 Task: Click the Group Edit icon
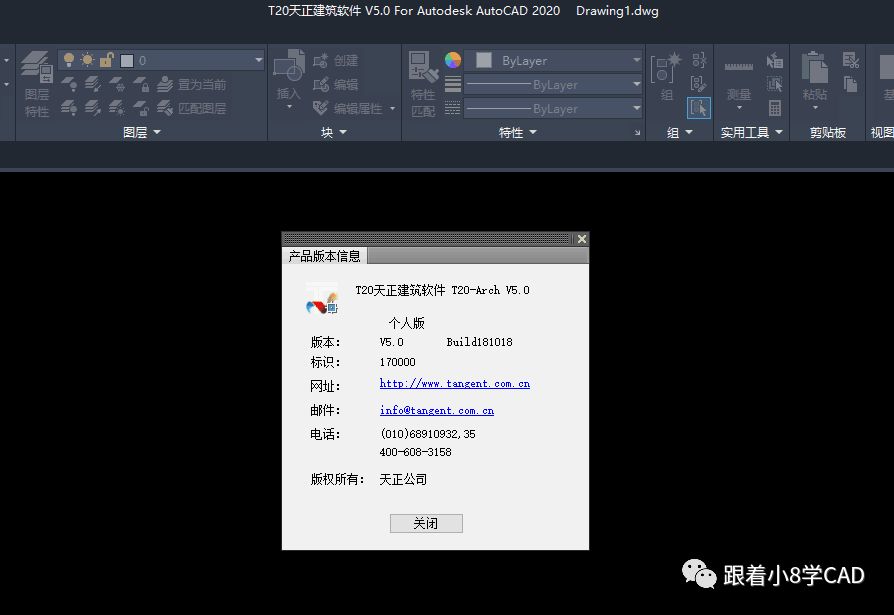click(x=699, y=84)
